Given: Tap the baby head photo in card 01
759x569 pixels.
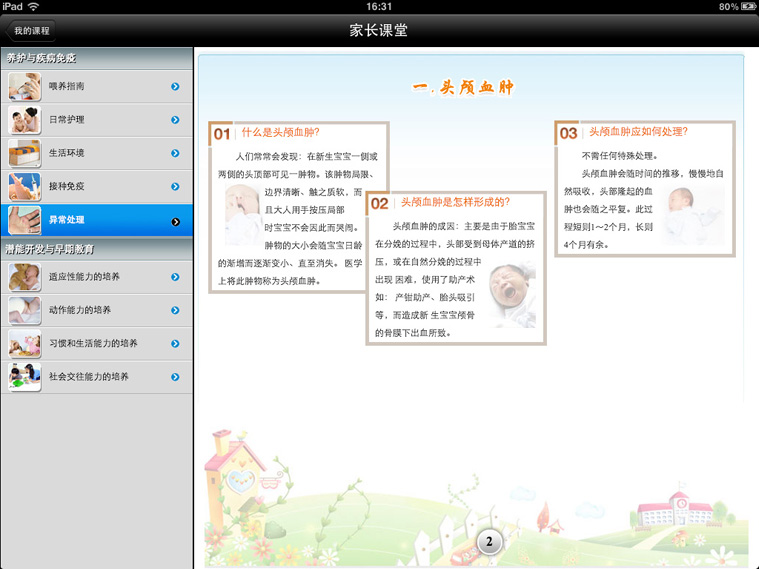Looking at the screenshot, I should click(243, 214).
